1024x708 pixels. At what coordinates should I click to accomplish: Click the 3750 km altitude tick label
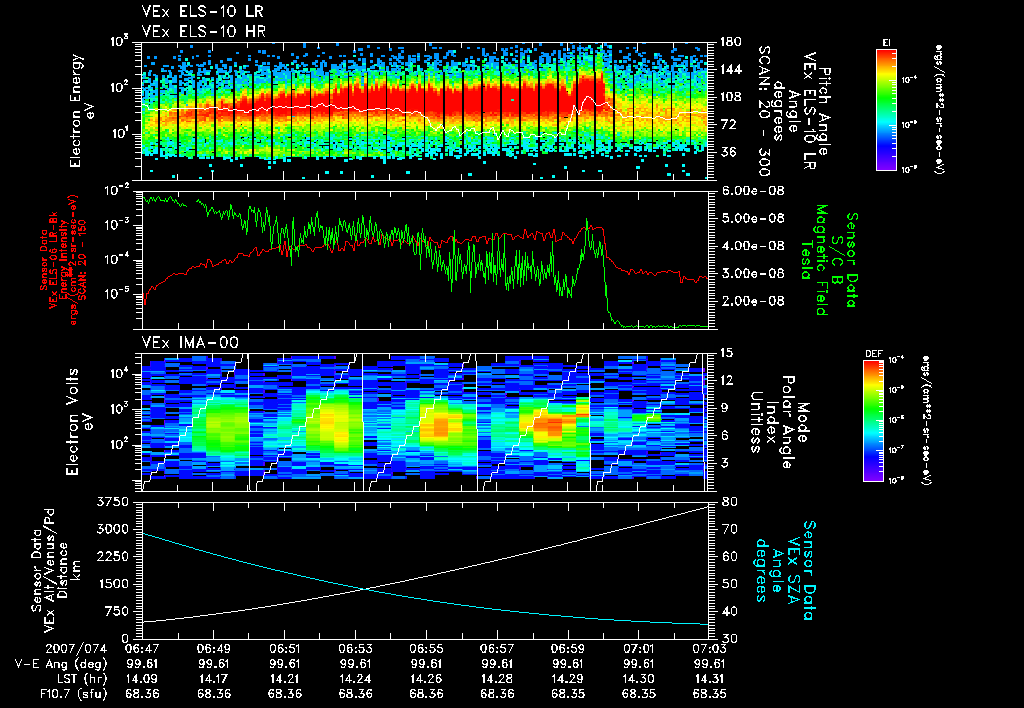112,502
